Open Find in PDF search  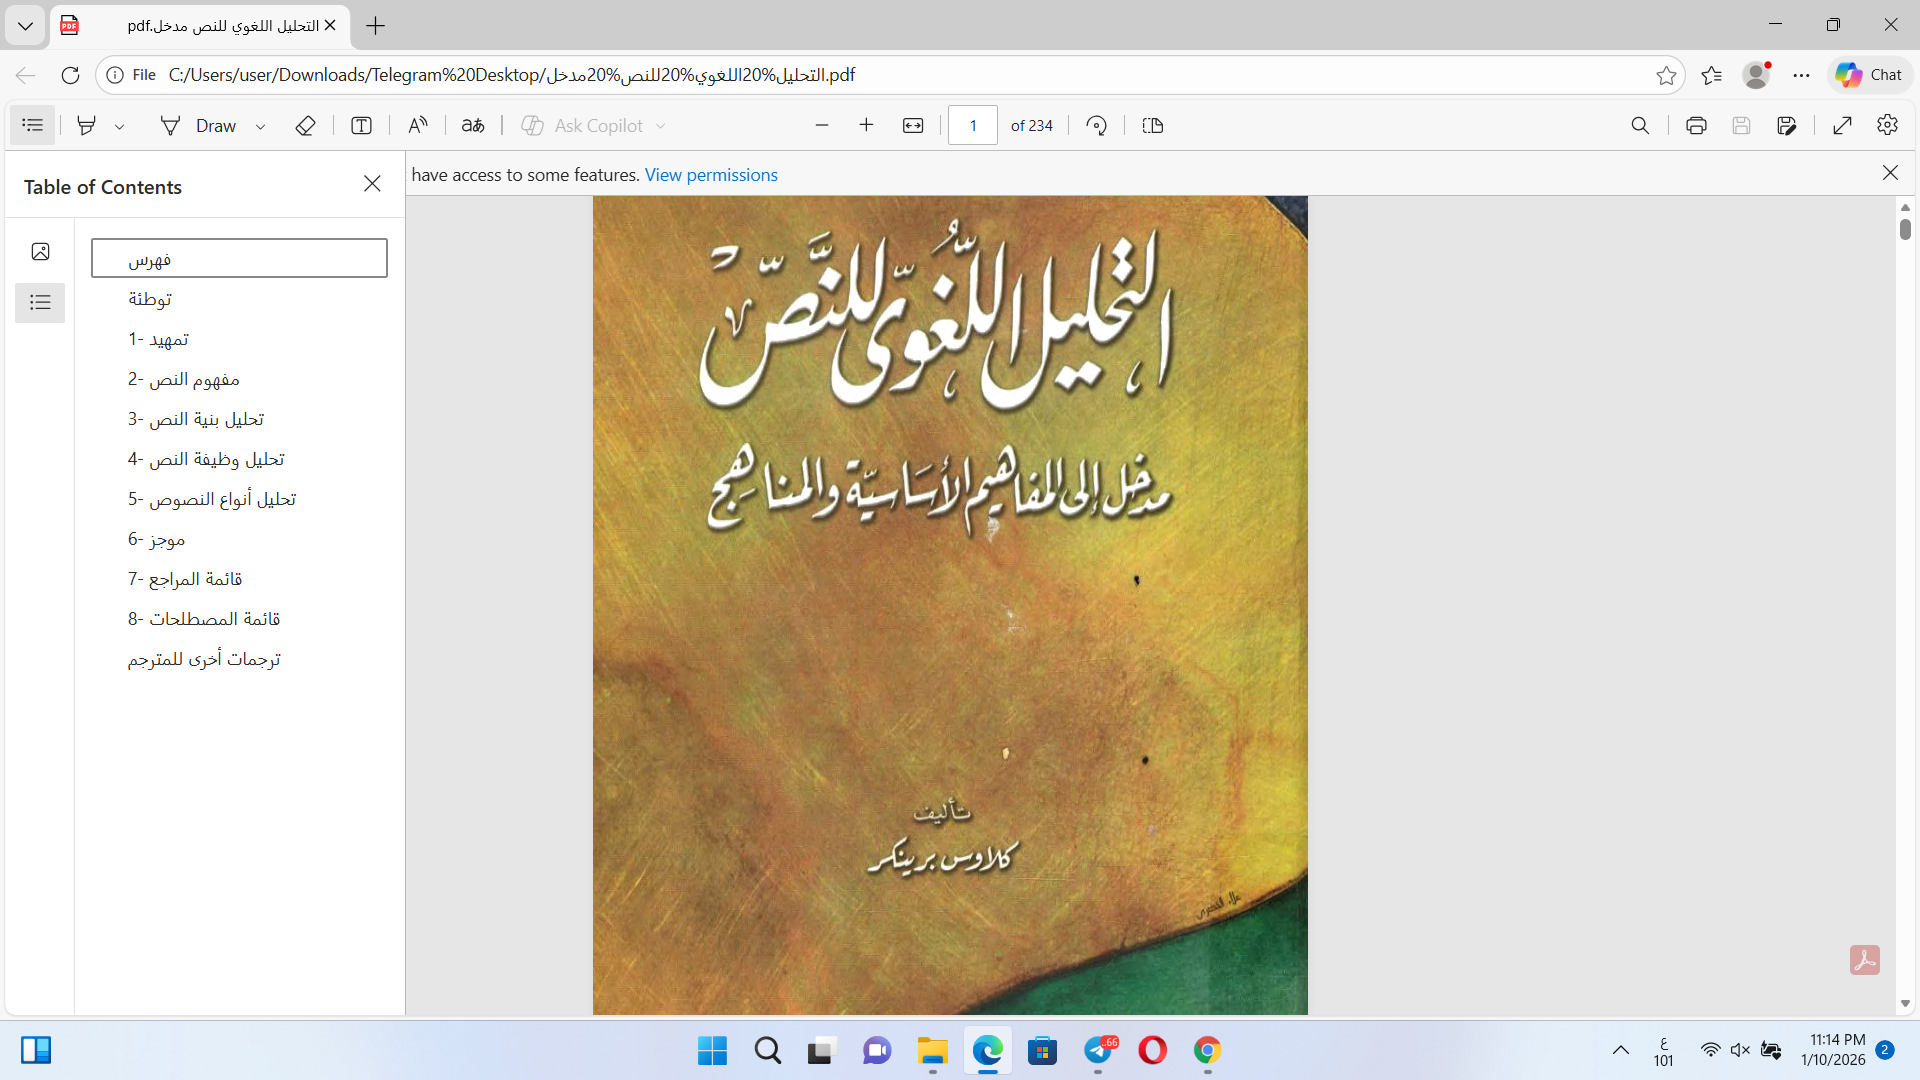tap(1640, 126)
